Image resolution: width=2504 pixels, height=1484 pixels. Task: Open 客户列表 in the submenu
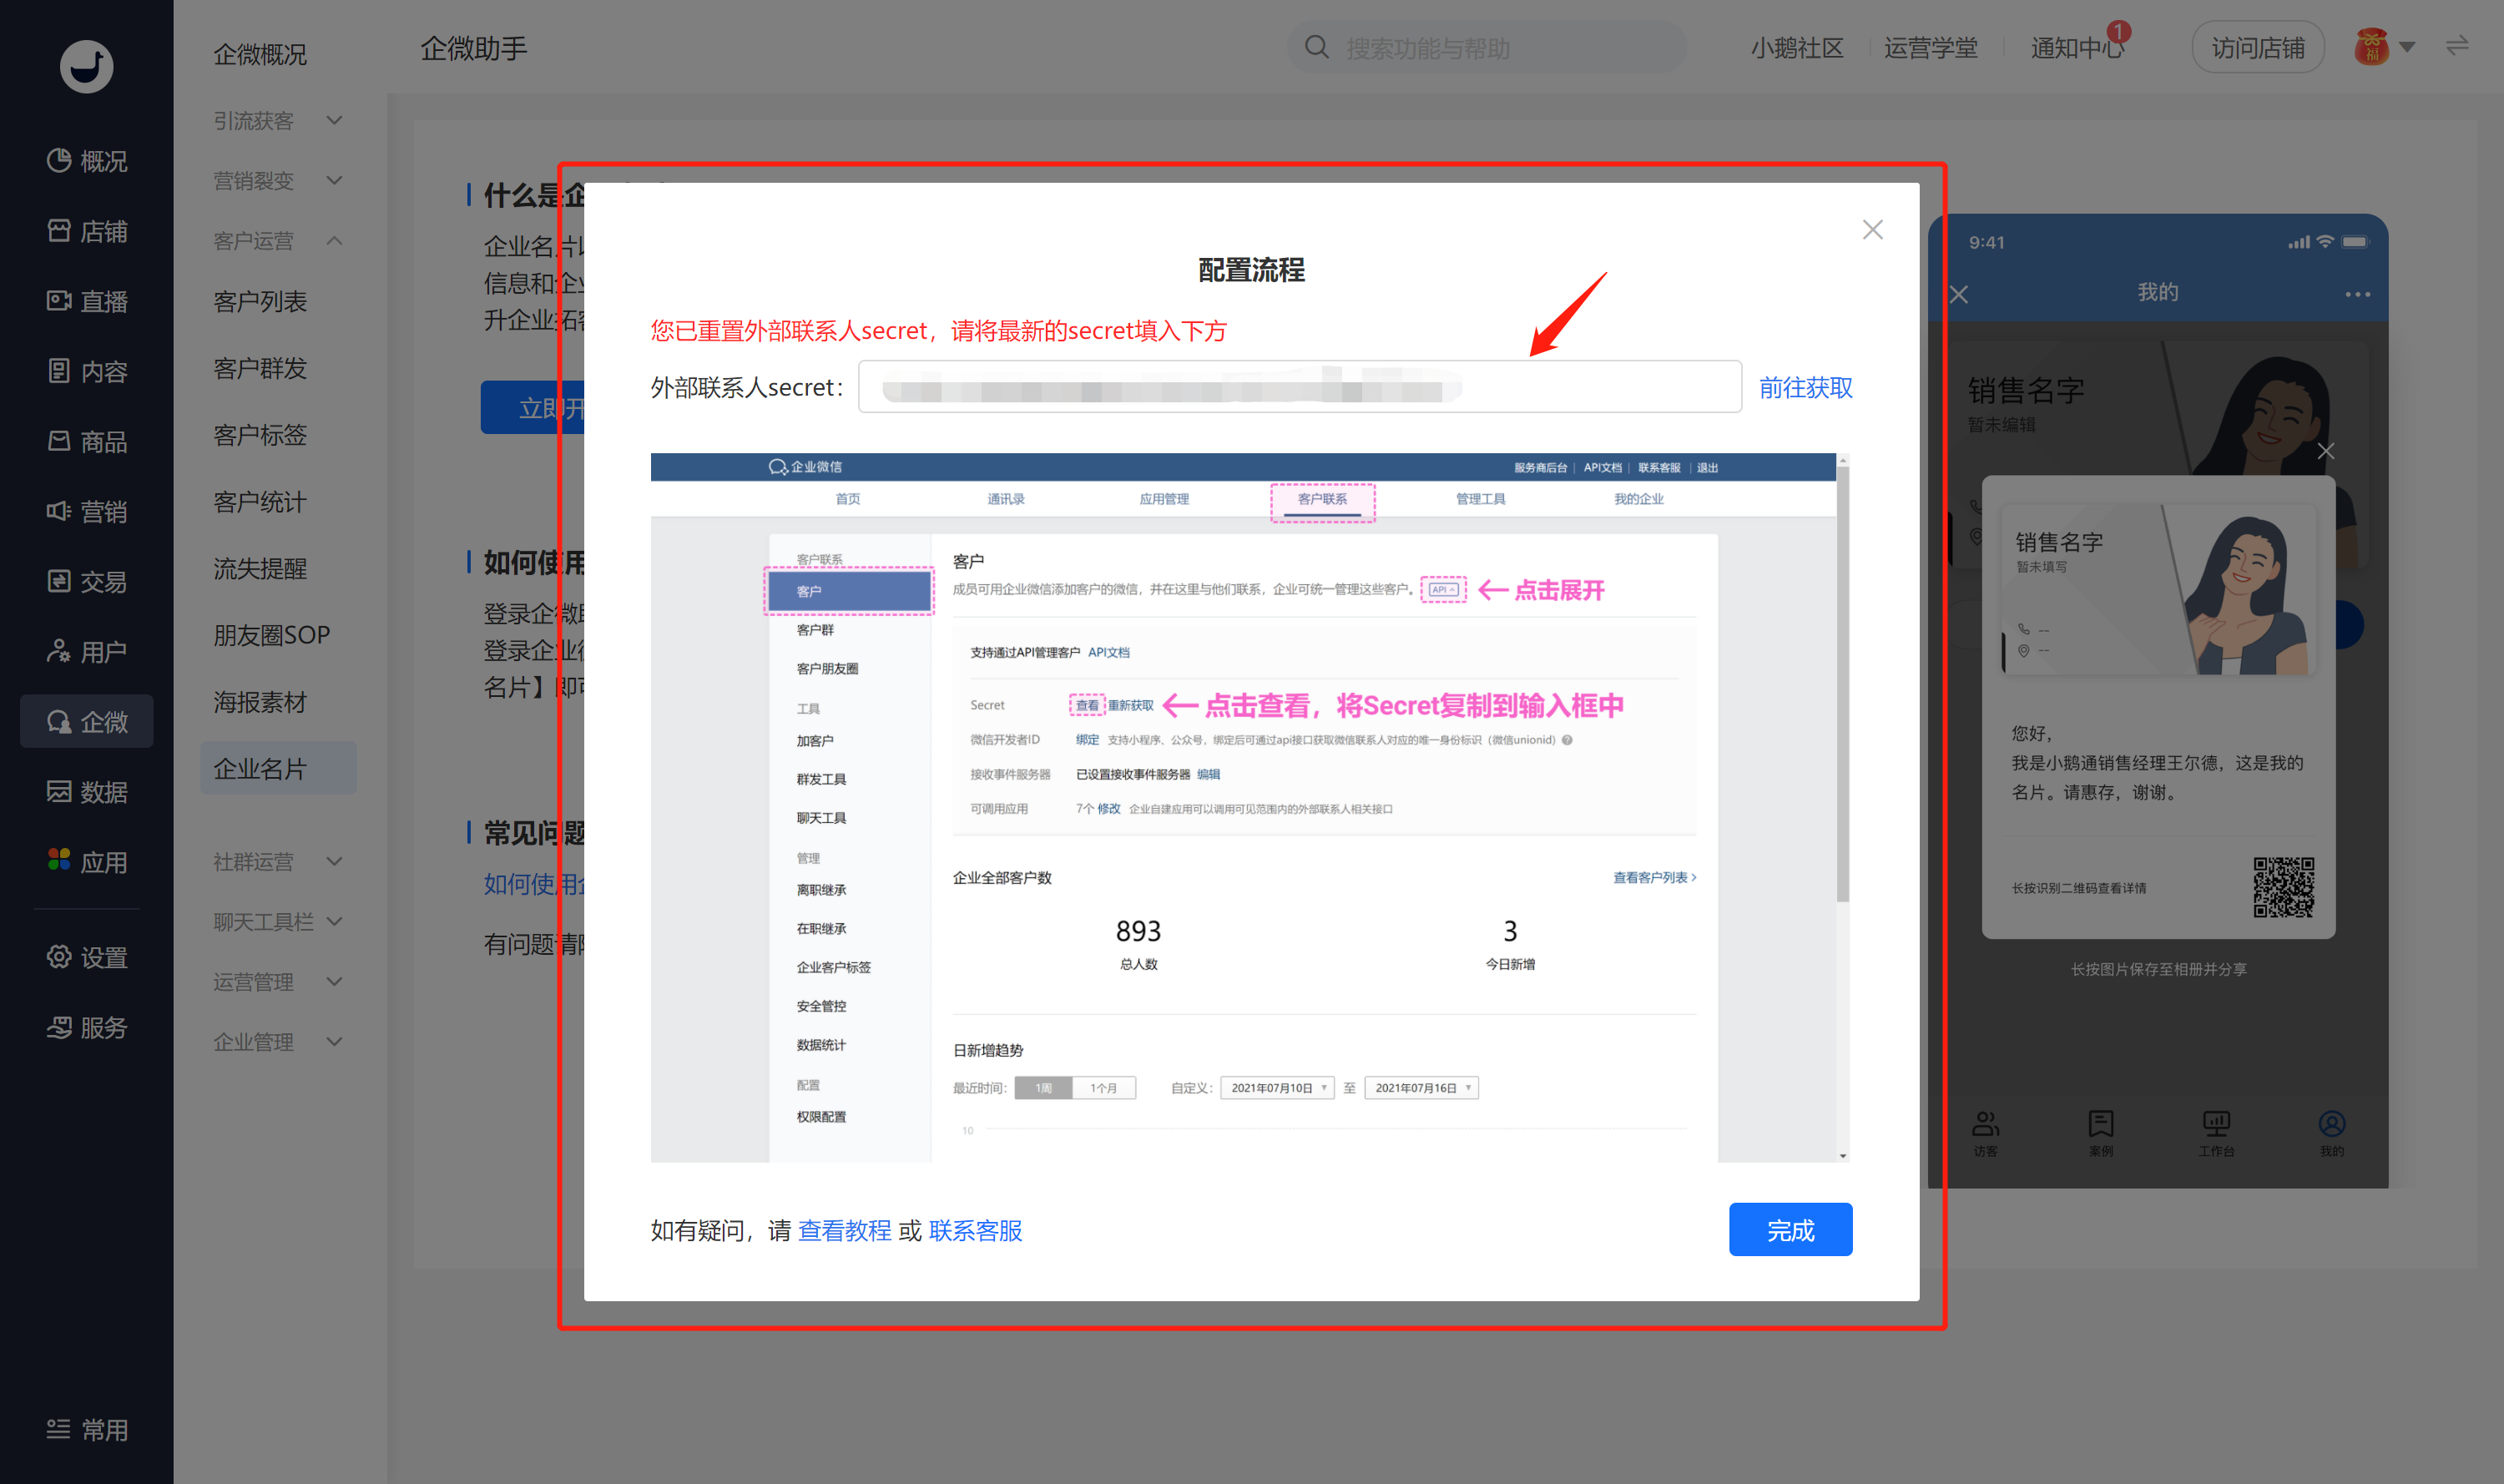[260, 301]
